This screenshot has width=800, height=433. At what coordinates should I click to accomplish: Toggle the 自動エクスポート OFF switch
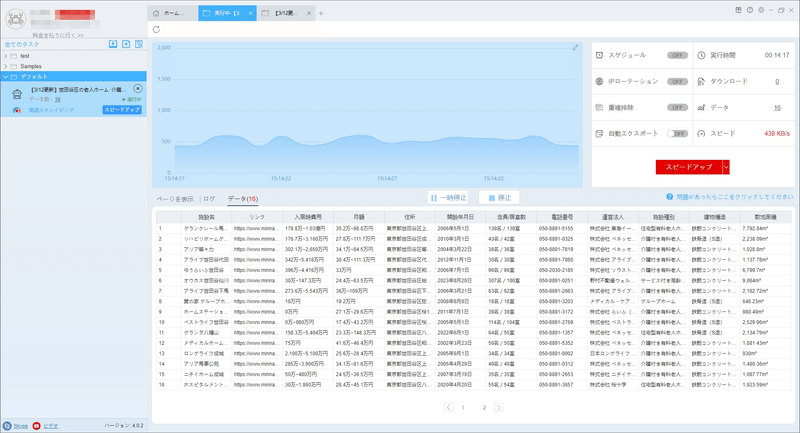click(x=678, y=134)
